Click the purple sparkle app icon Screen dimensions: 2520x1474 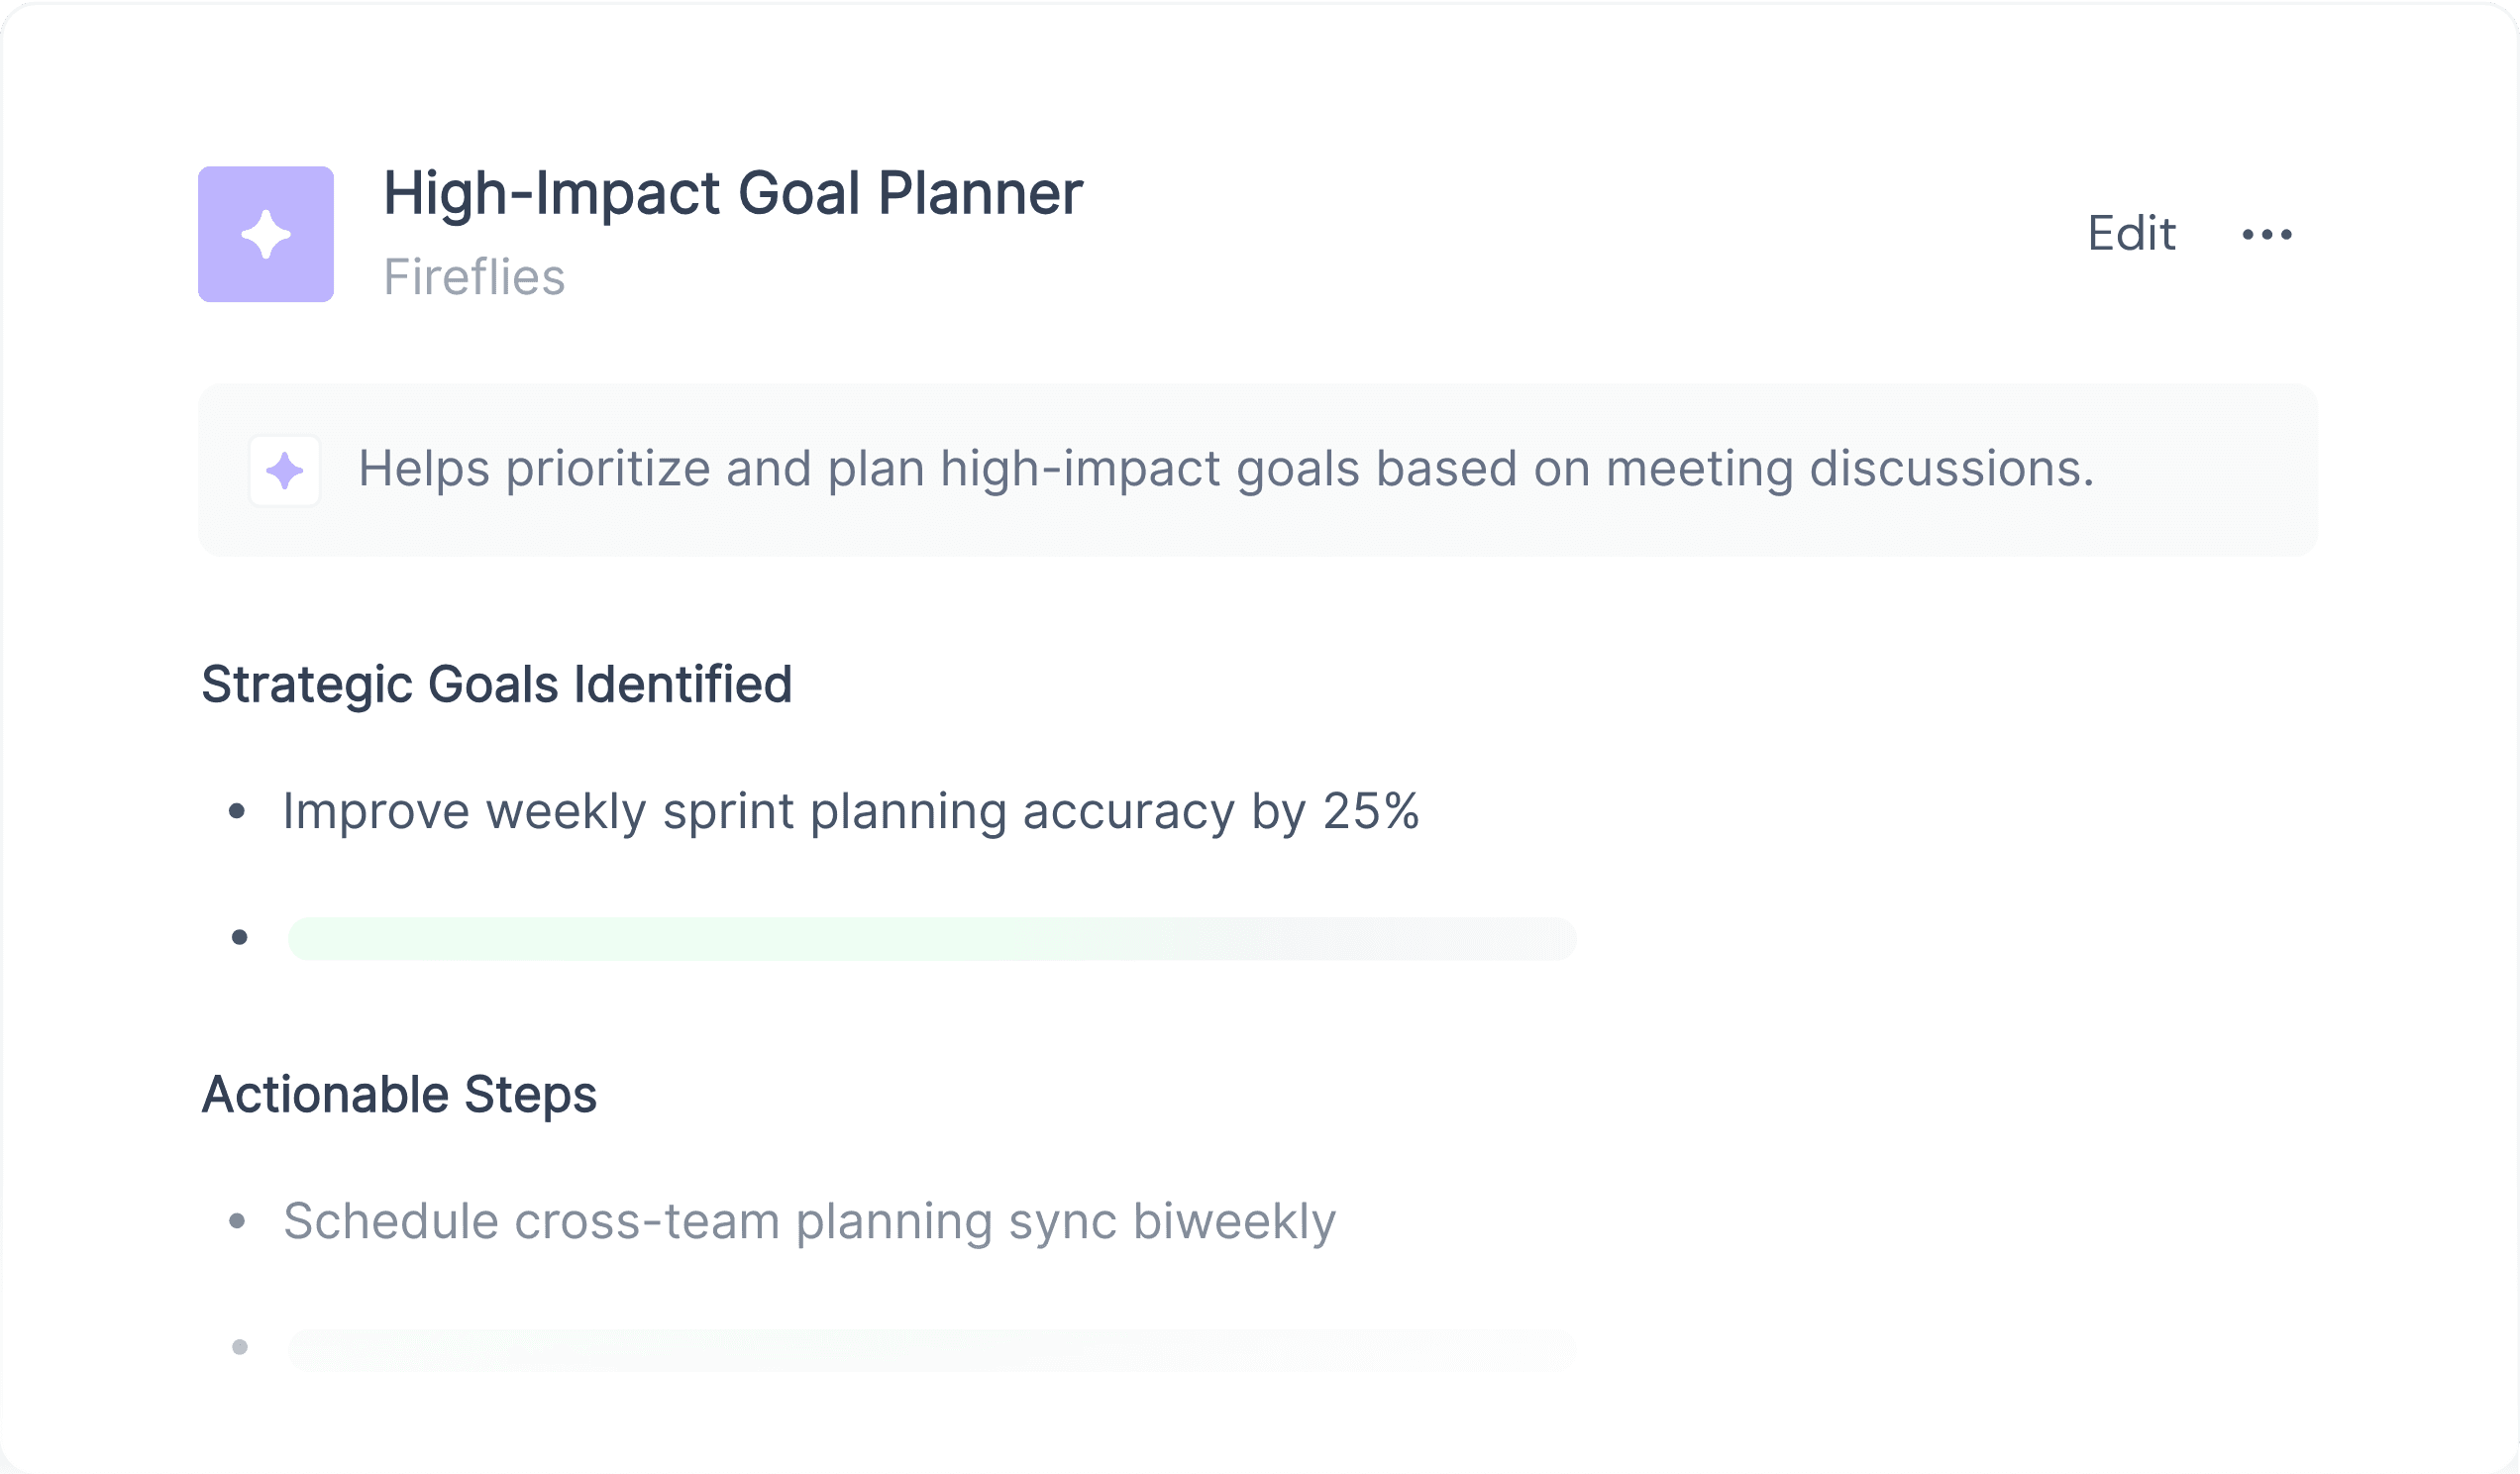pos(266,234)
